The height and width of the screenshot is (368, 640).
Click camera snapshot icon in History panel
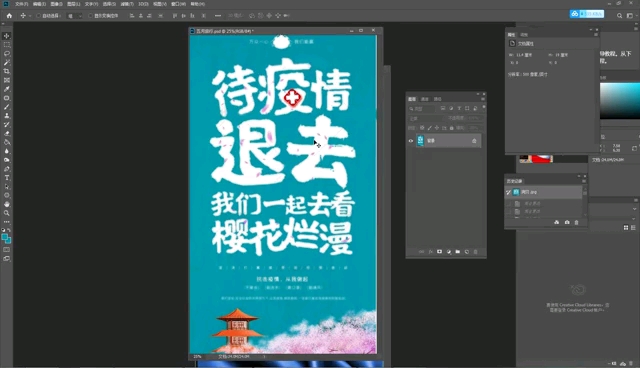tap(567, 222)
